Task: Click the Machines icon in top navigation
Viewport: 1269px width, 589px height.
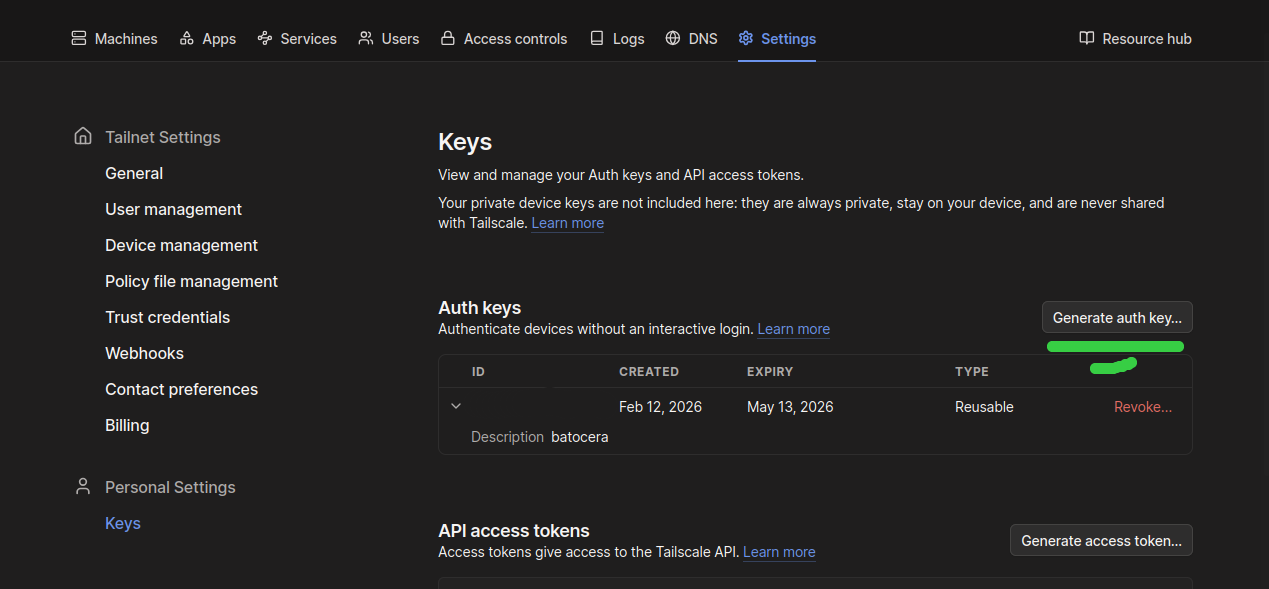Action: [79, 38]
